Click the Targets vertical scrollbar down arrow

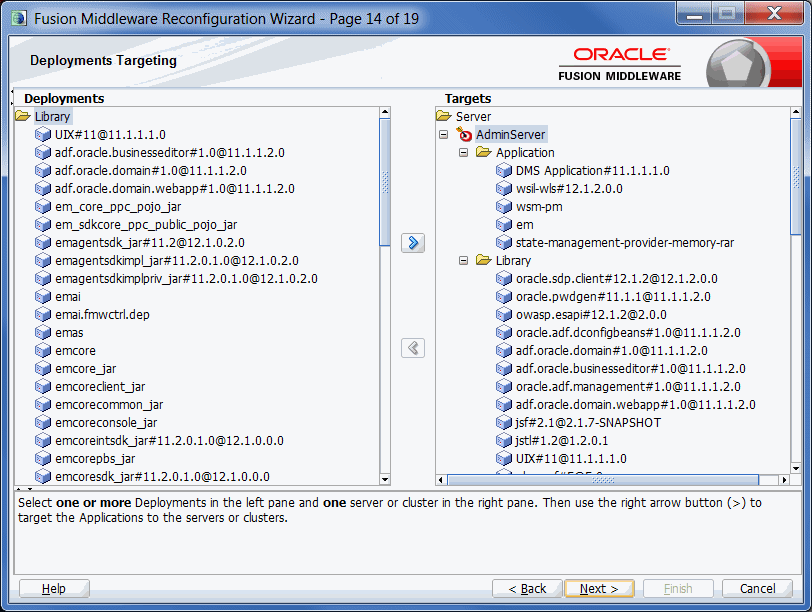(796, 468)
